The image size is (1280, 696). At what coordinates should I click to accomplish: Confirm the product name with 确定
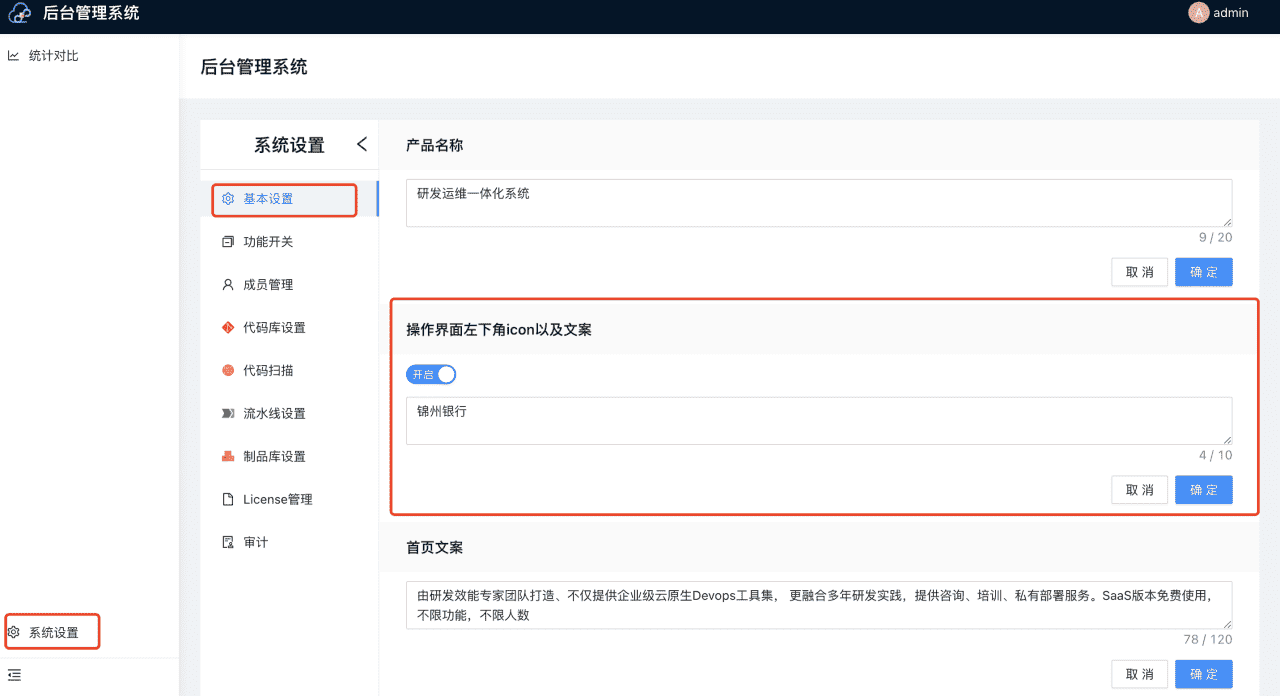click(x=1203, y=271)
